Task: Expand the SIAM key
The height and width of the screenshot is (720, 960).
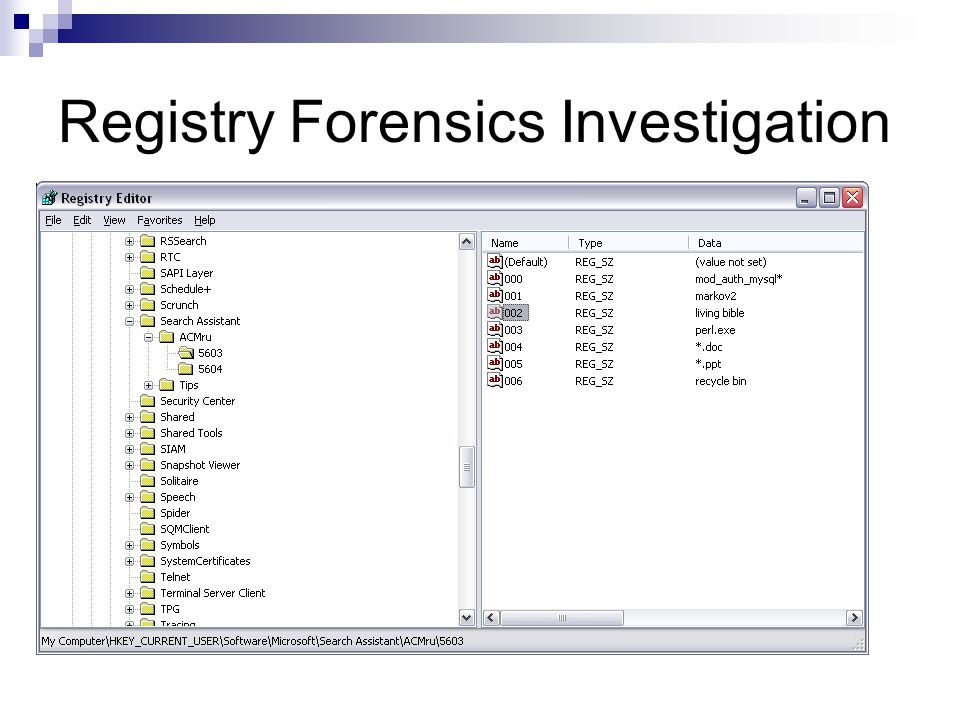Action: pos(129,449)
